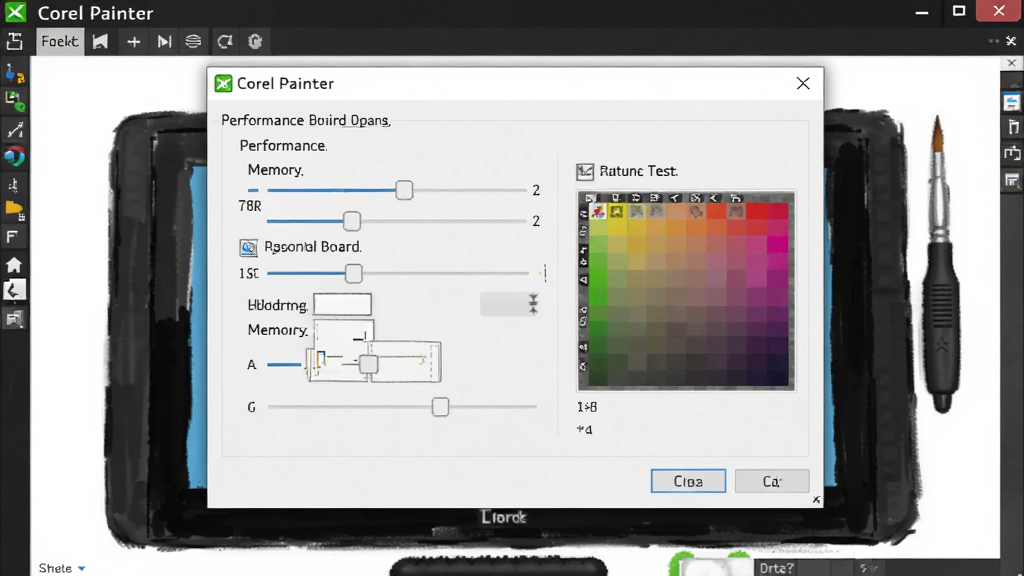Select the F text tool in left toolbox

12,237
